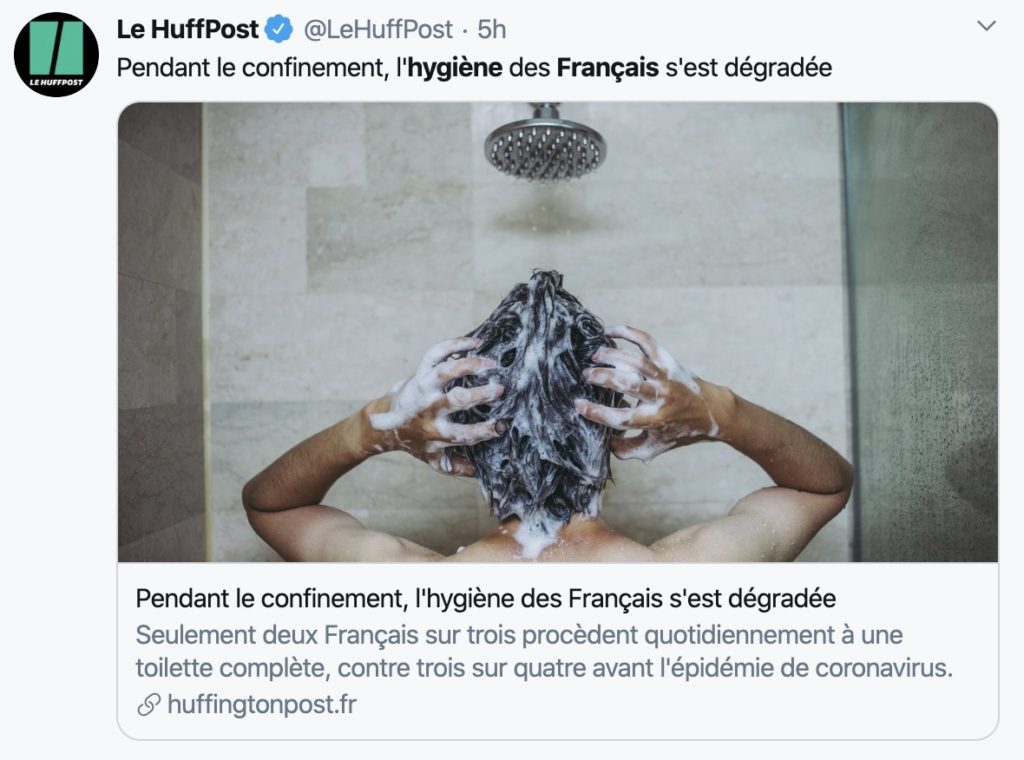Screen dimensions: 1024x760
Task: Open the article headline below the image
Action: click(486, 599)
